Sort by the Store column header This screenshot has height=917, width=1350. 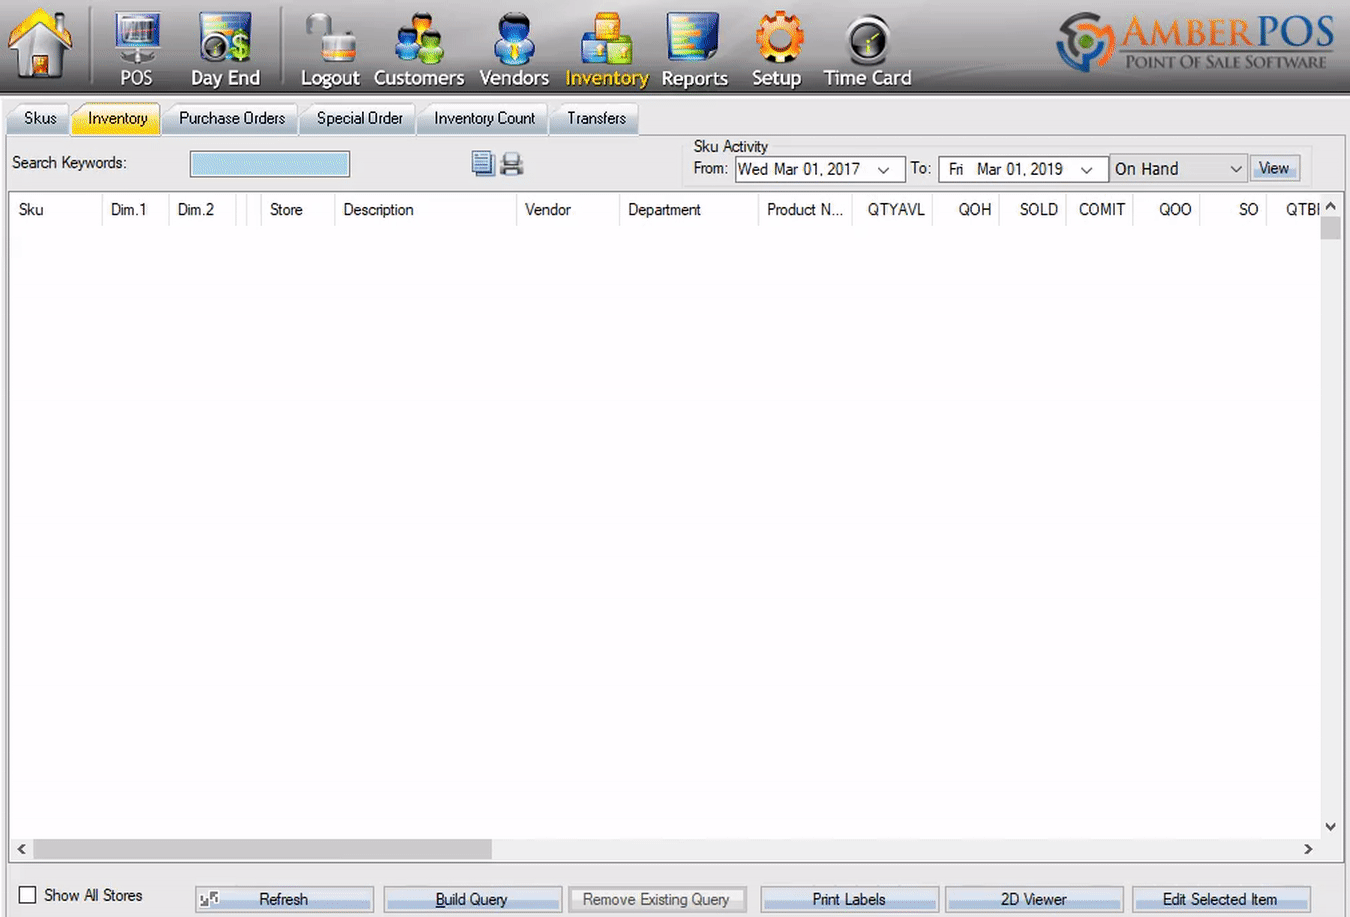(x=297, y=210)
